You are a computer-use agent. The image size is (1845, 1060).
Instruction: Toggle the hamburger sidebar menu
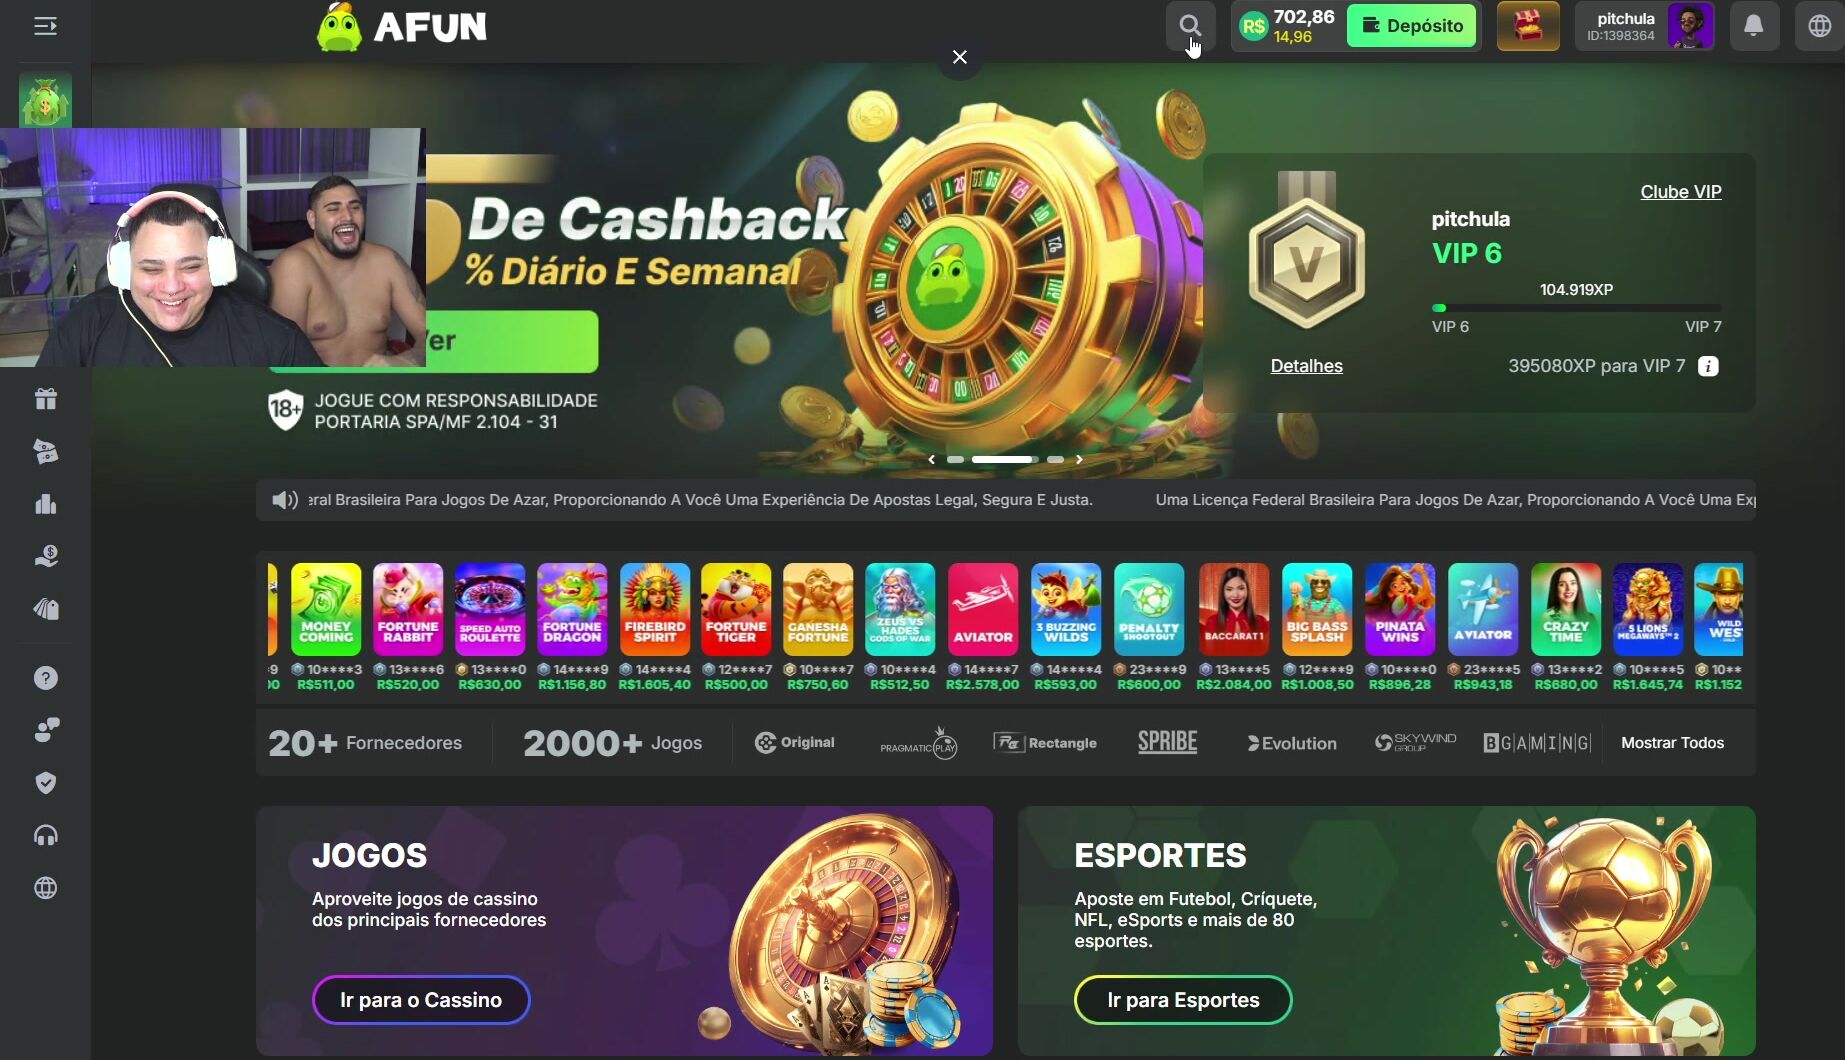tap(46, 26)
